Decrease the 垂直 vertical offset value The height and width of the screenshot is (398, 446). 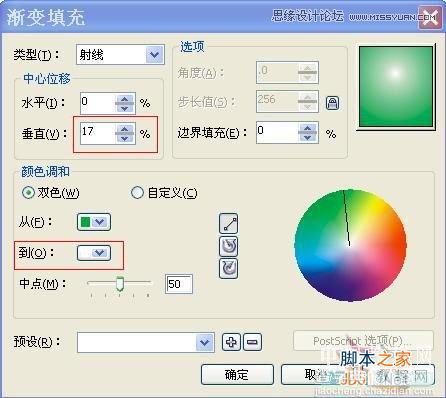click(x=125, y=138)
